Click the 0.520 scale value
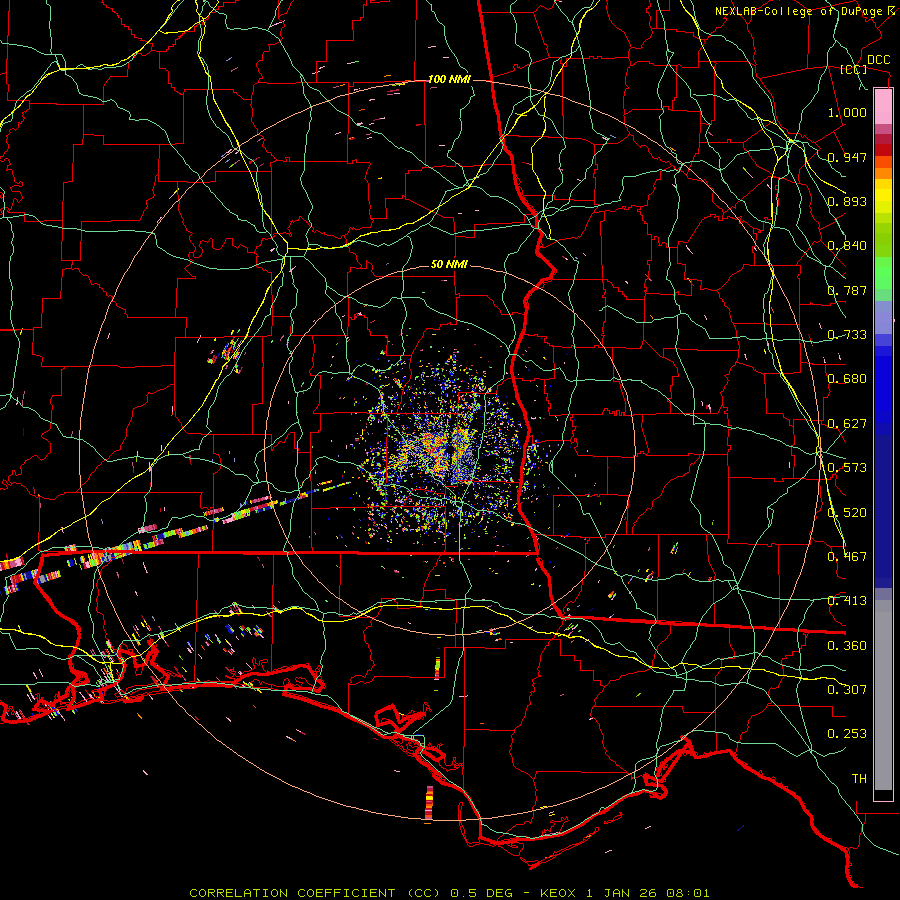 (x=847, y=513)
